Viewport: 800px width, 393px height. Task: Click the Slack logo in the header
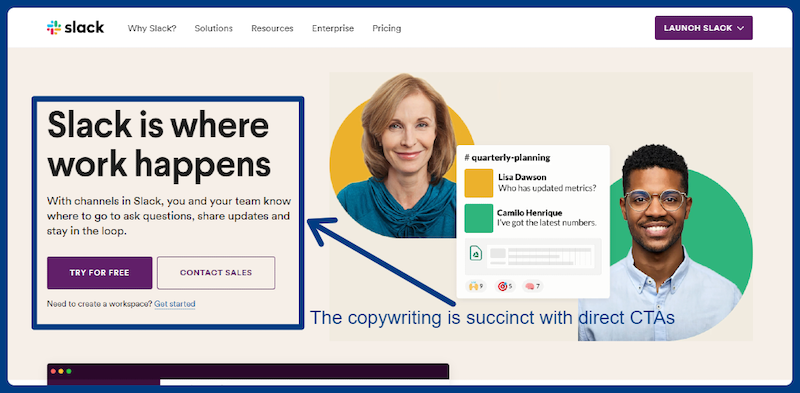(x=75, y=28)
